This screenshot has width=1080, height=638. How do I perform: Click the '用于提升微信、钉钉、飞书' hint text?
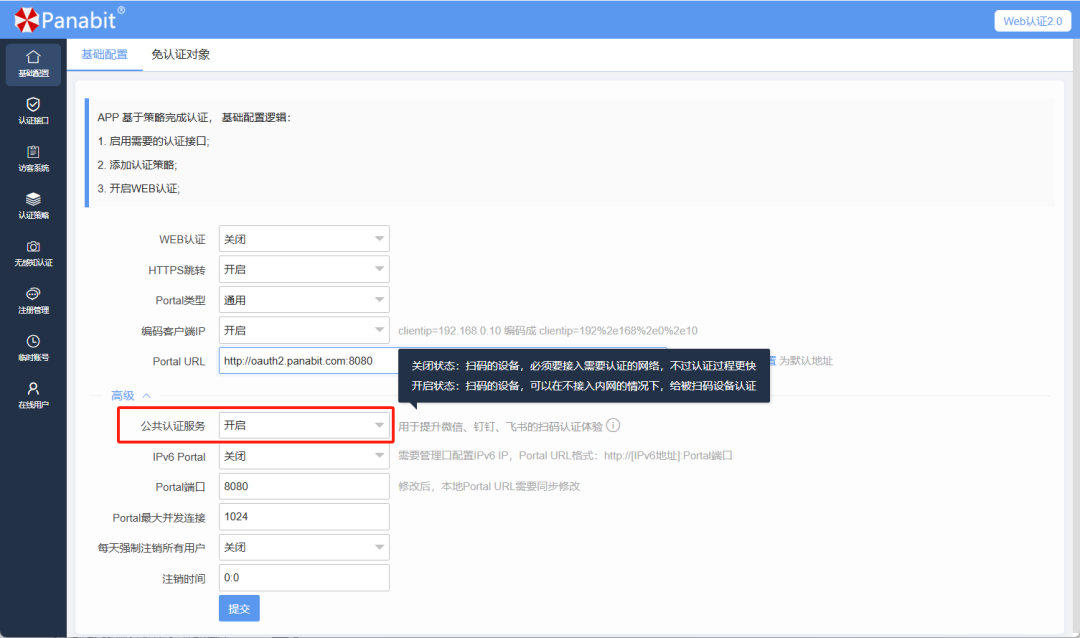500,426
